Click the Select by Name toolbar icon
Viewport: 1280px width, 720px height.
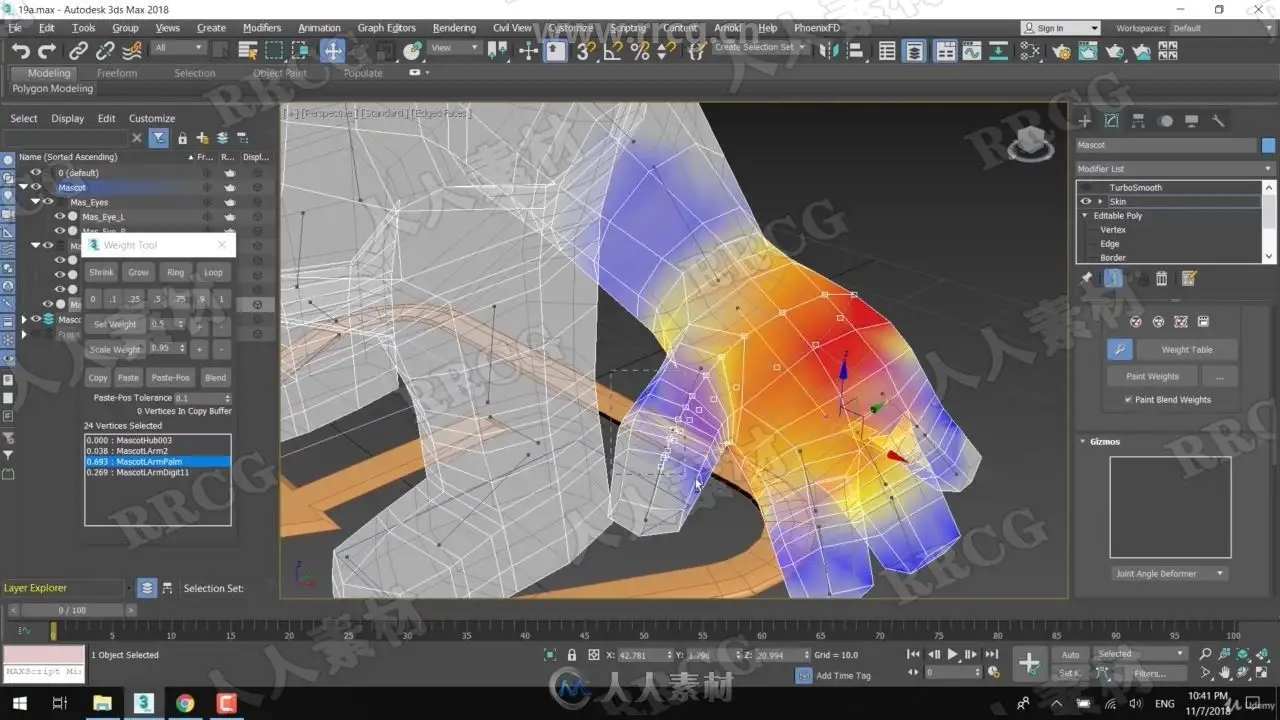click(249, 50)
